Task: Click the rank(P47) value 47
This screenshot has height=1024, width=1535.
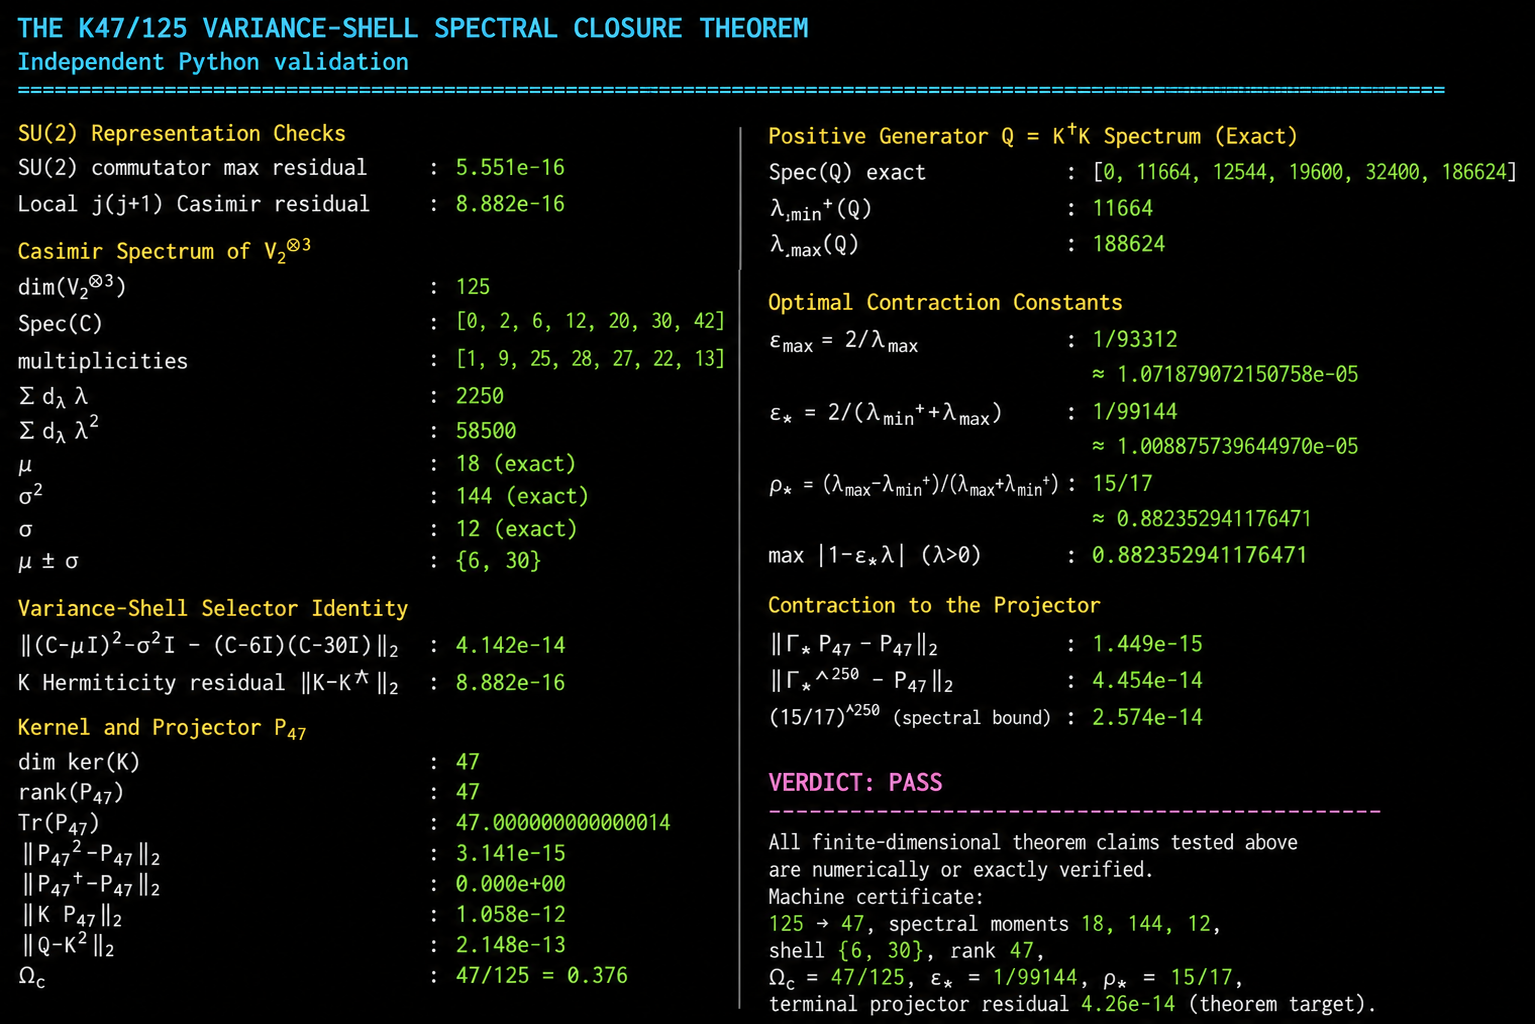Action: [x=468, y=792]
